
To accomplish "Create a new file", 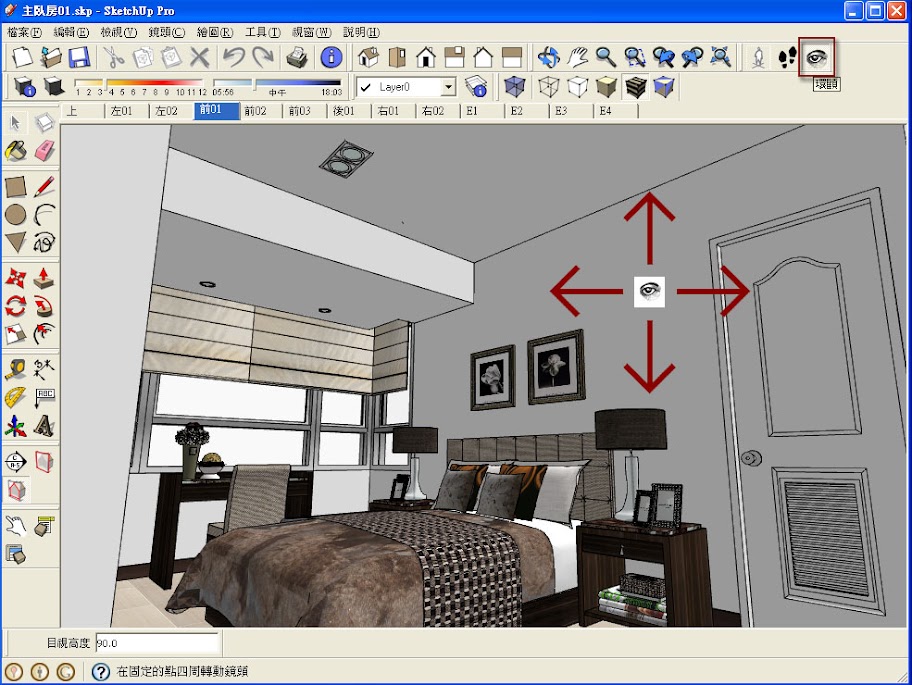I will [22, 57].
